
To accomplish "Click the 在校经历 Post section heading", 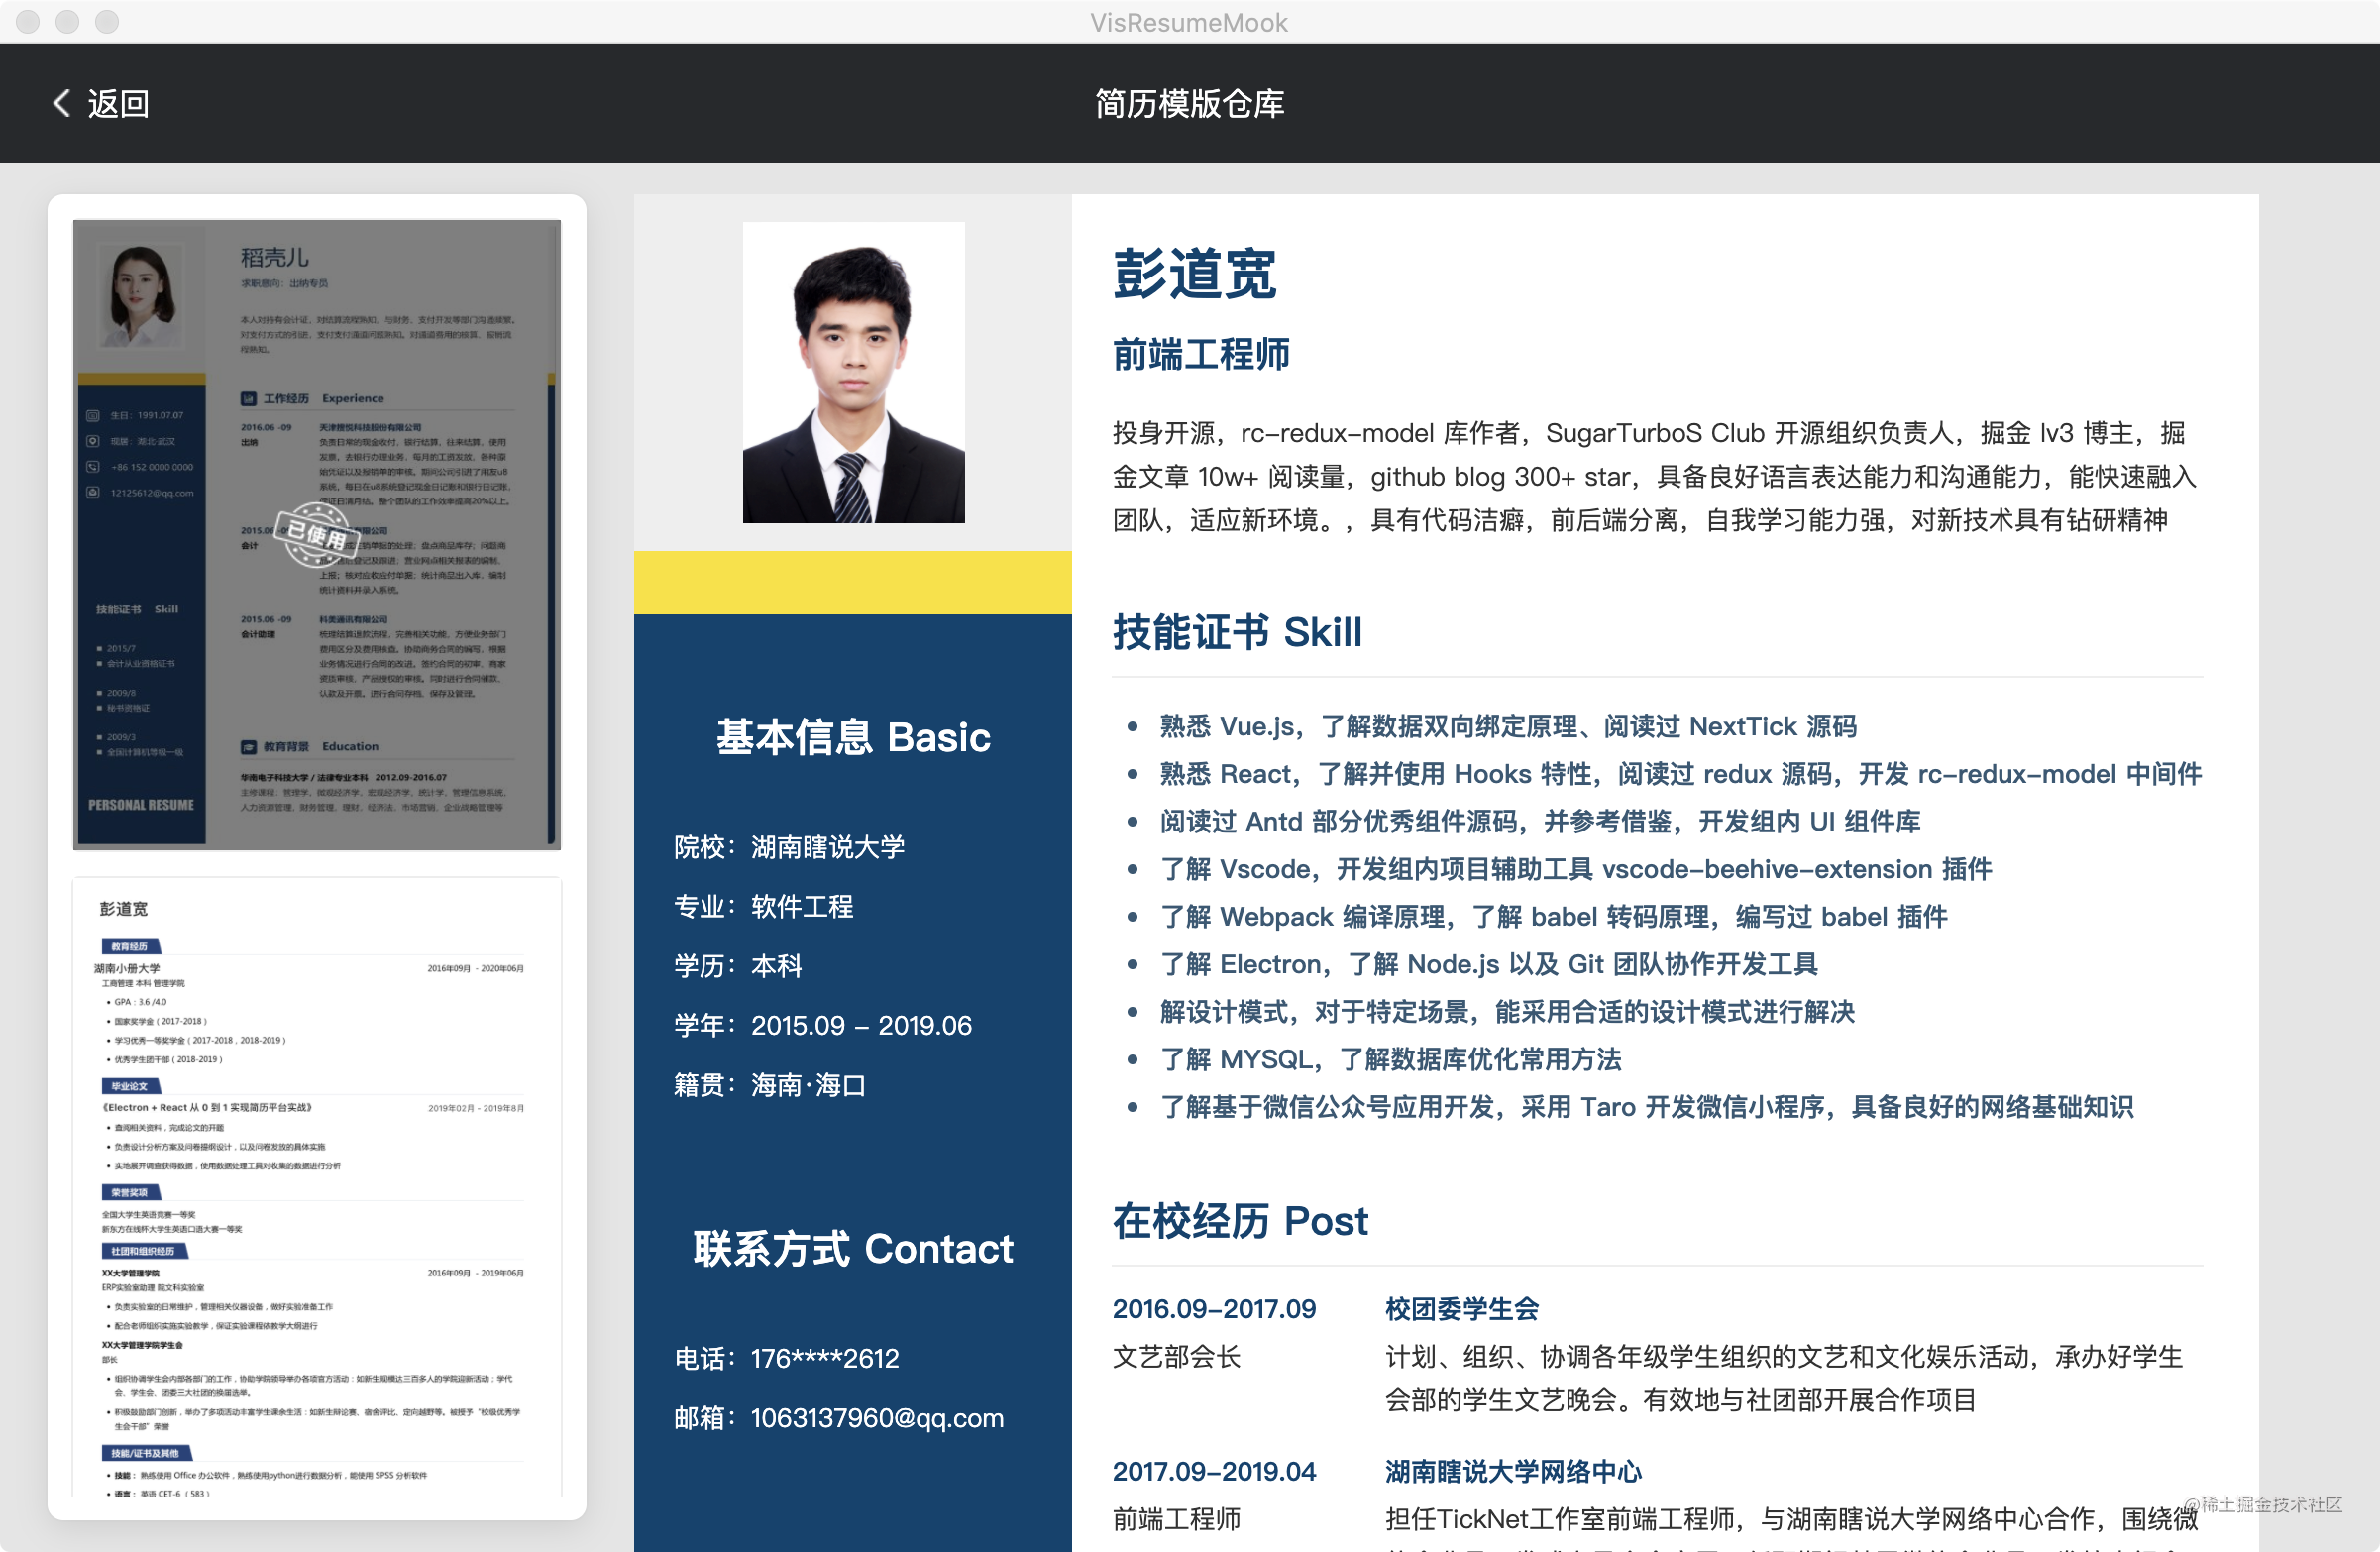I will pyautogui.click(x=1240, y=1221).
